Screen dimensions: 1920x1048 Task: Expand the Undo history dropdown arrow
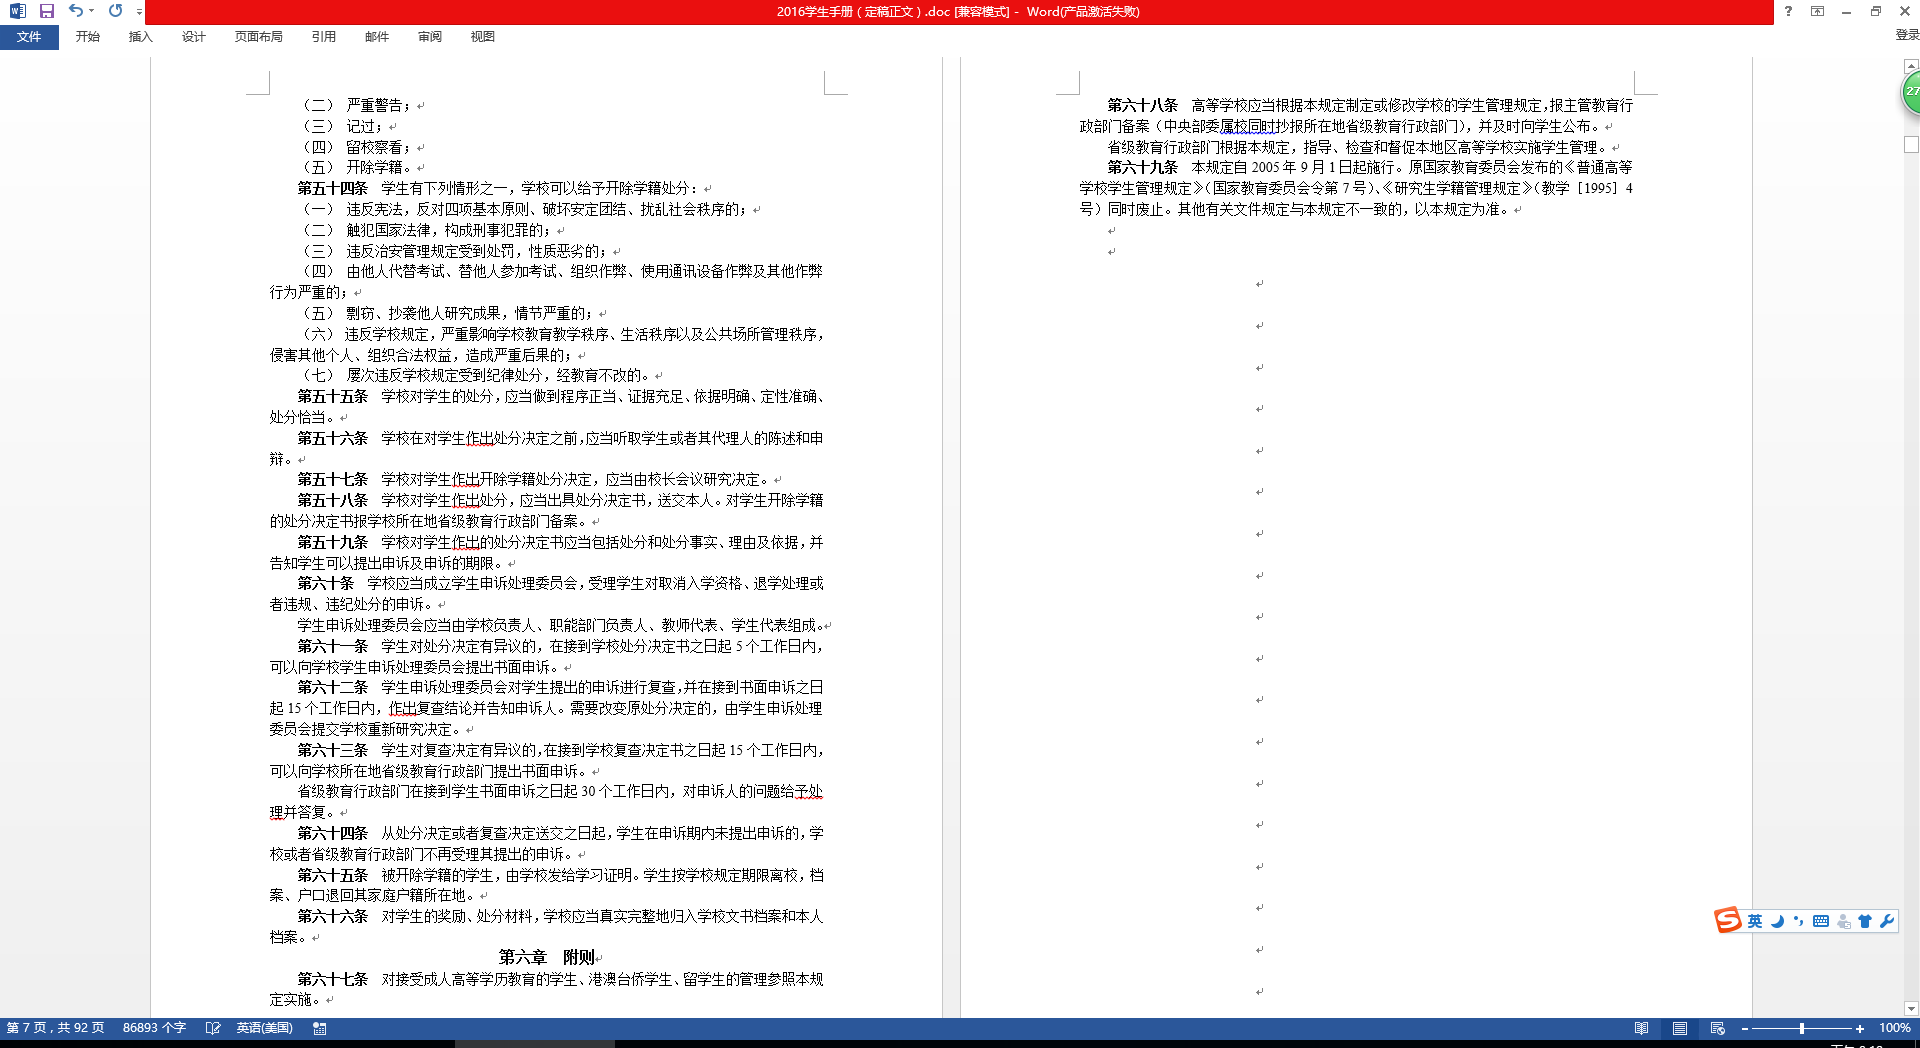tap(91, 11)
